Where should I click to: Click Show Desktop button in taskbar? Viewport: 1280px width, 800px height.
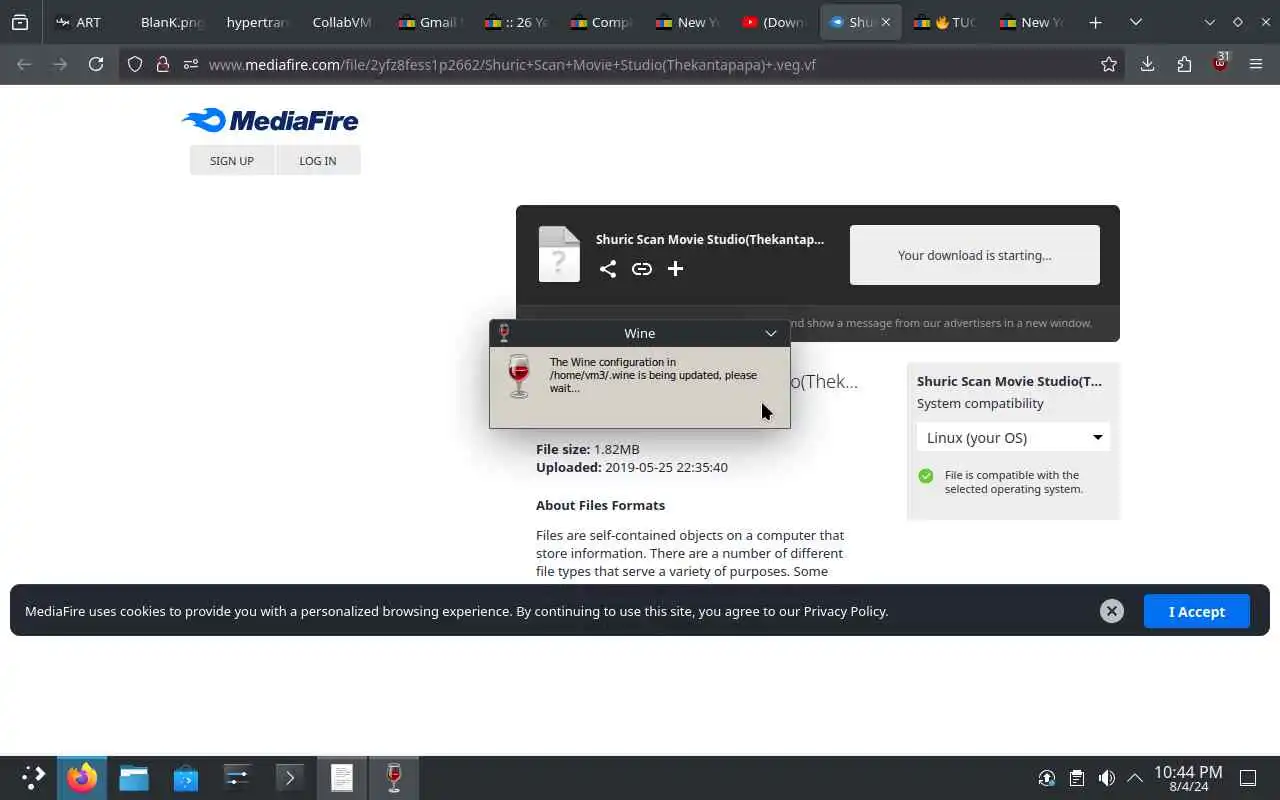click(x=1248, y=778)
